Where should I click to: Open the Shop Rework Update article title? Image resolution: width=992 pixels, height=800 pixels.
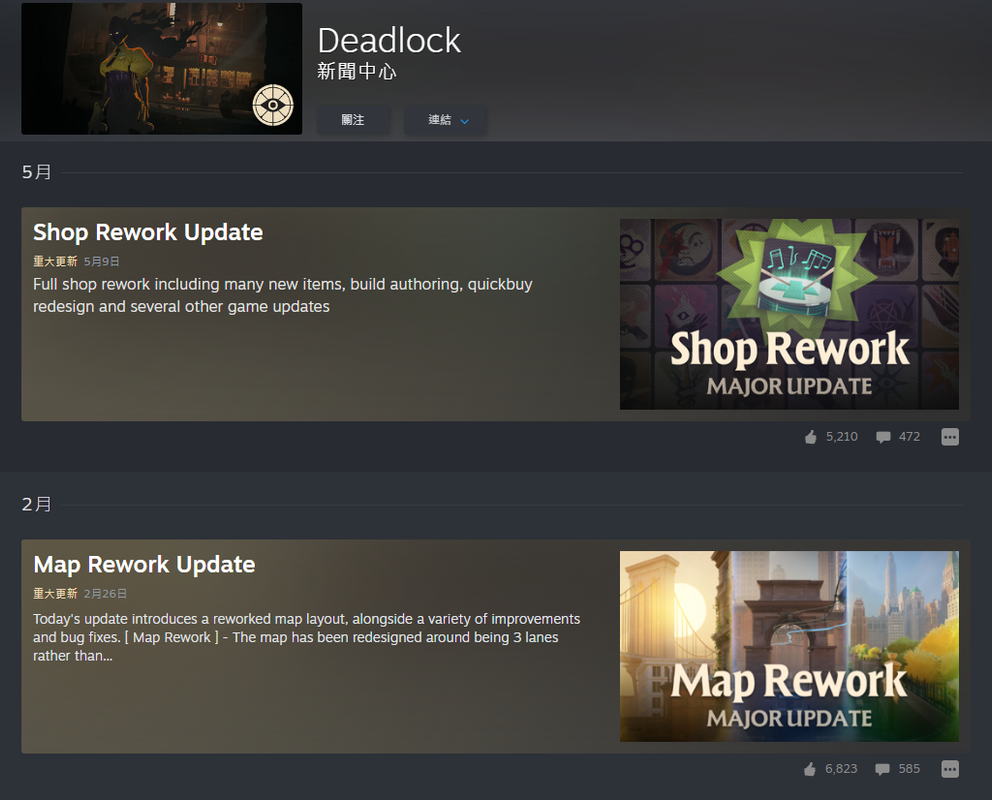[x=148, y=232]
